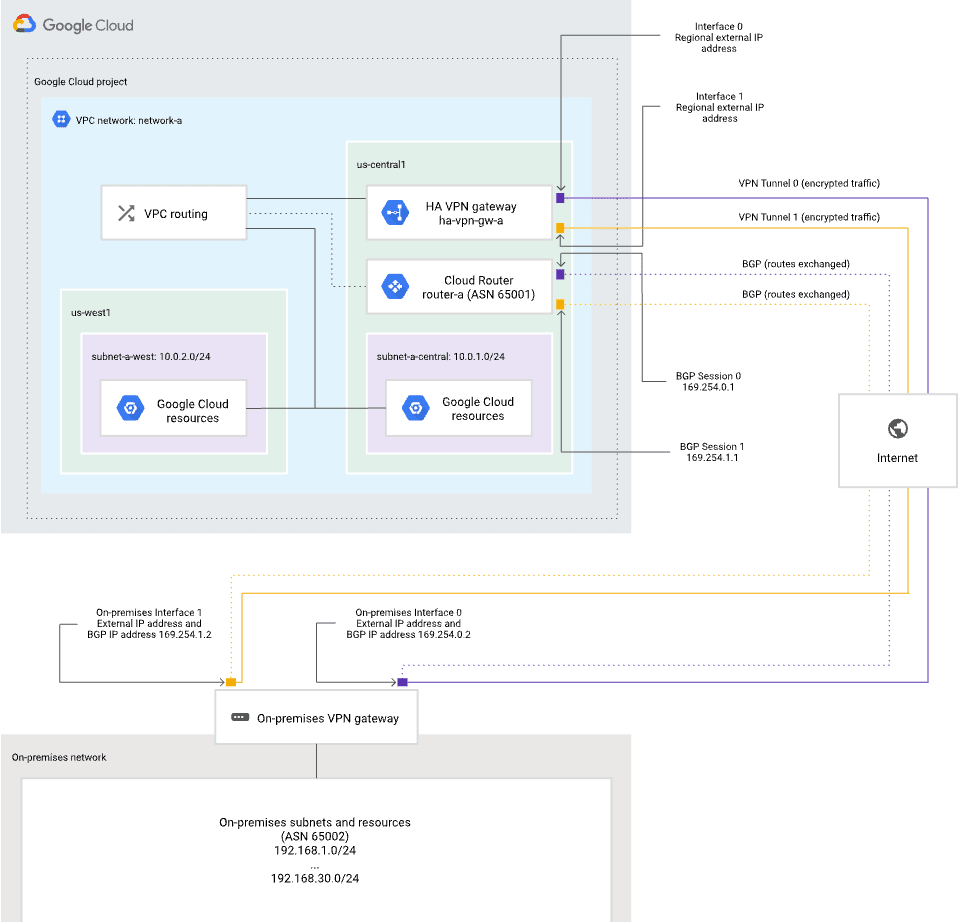Screen dimensions: 972x922
Task: Select the Cloud Router router-a box
Action: tap(459, 286)
